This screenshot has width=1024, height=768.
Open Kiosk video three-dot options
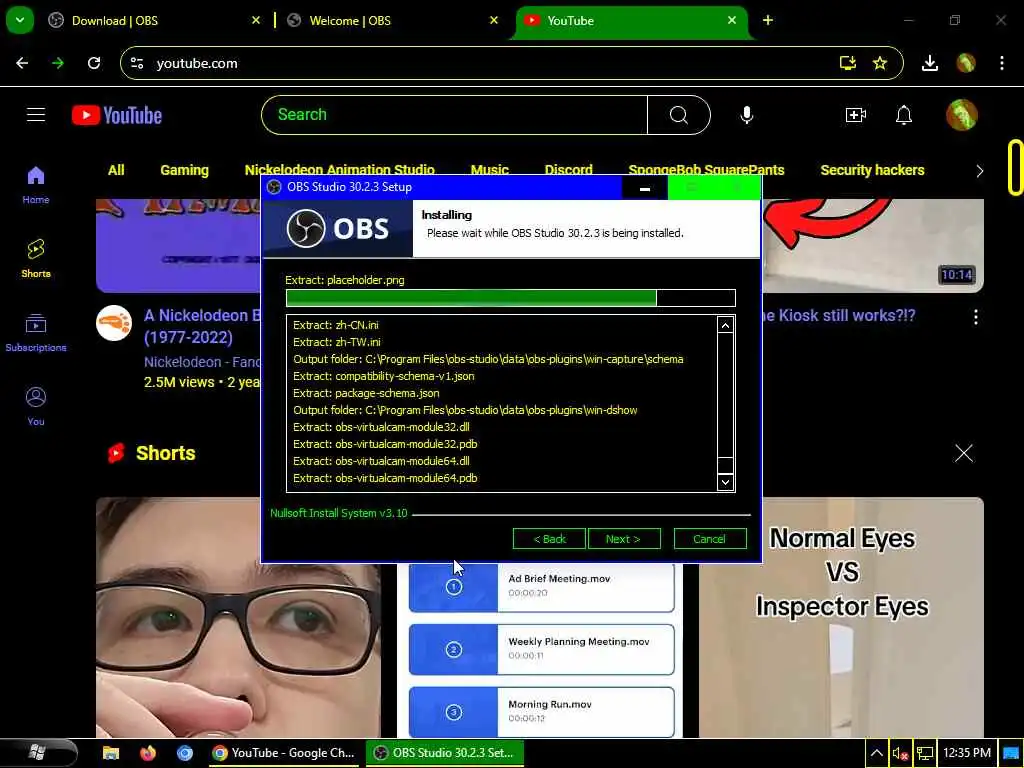tap(976, 317)
